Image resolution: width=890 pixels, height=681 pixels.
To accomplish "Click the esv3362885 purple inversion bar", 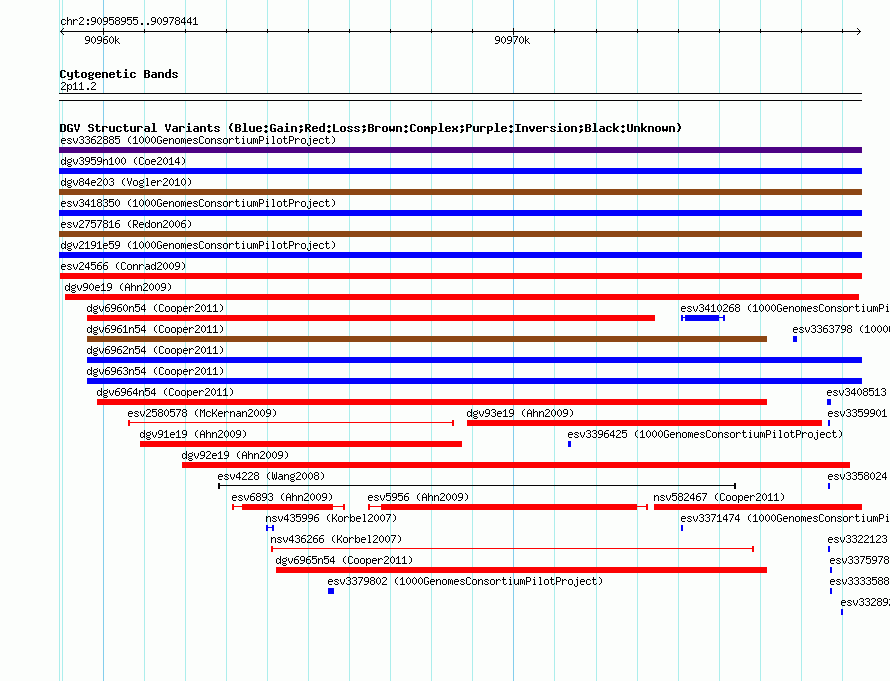I will [x=460, y=150].
